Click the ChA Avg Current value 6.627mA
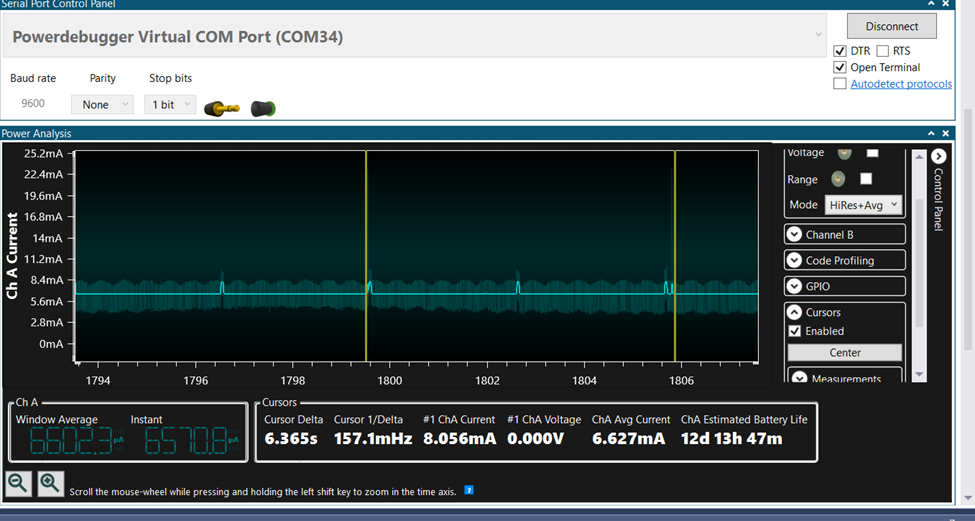This screenshot has width=975, height=521. (x=629, y=439)
